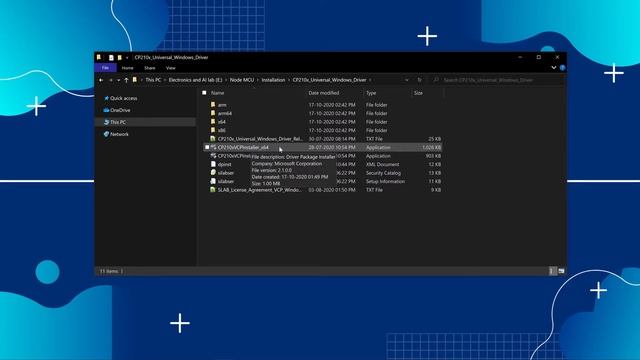The width and height of the screenshot is (640, 360).
Task: Click the folder icon in the title bar
Action: click(x=99, y=58)
